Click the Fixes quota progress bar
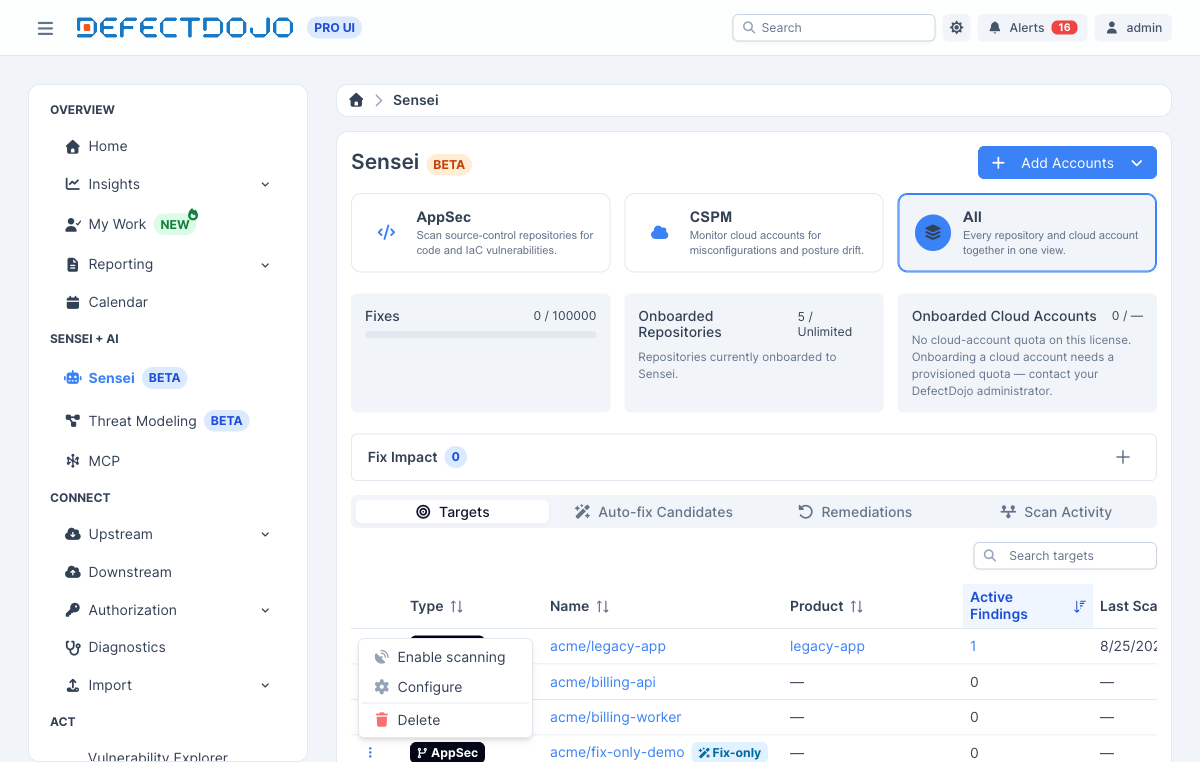This screenshot has height=762, width=1200. click(x=480, y=334)
